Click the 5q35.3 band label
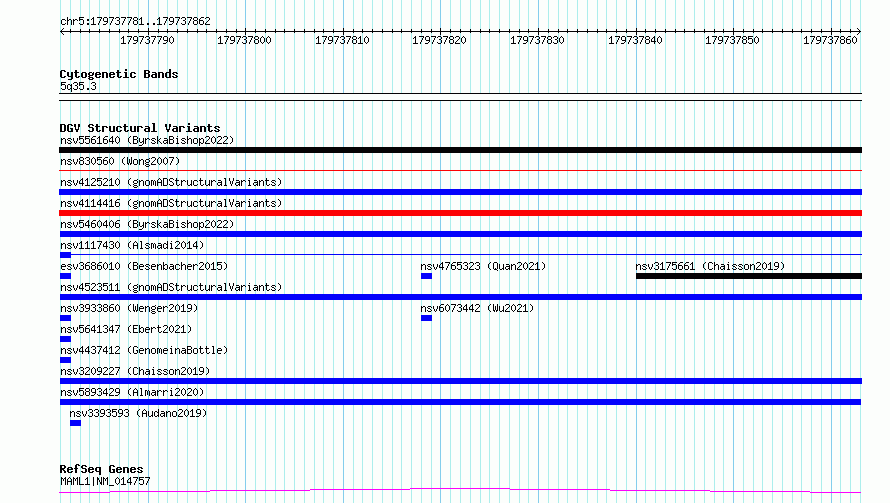890x503 pixels. point(78,86)
